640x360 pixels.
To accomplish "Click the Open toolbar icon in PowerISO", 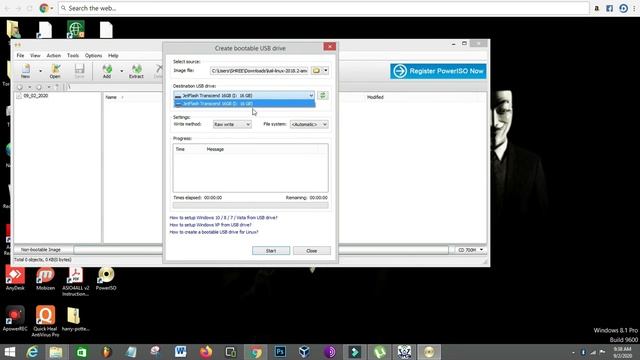I will point(55,71).
